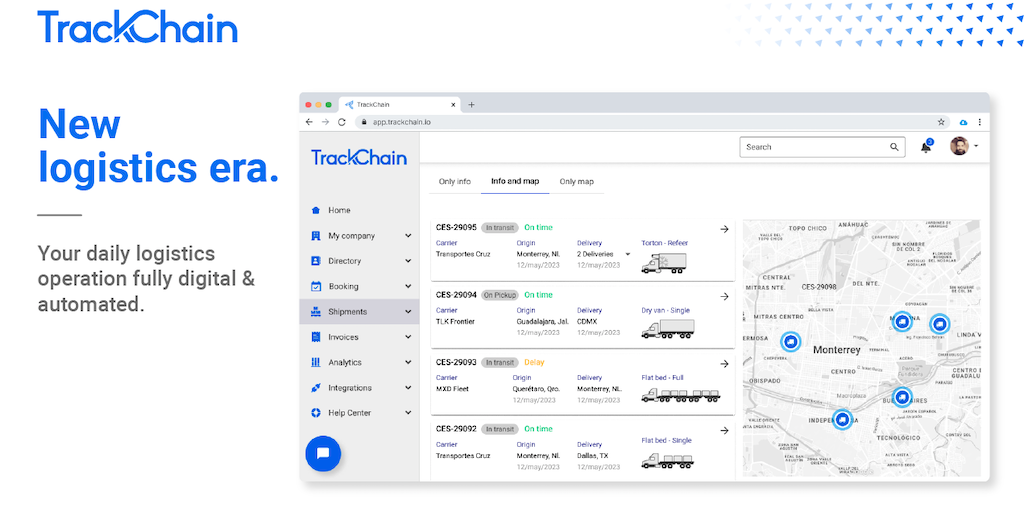1024x512 pixels.
Task: Click the notification bell icon
Action: 925,148
